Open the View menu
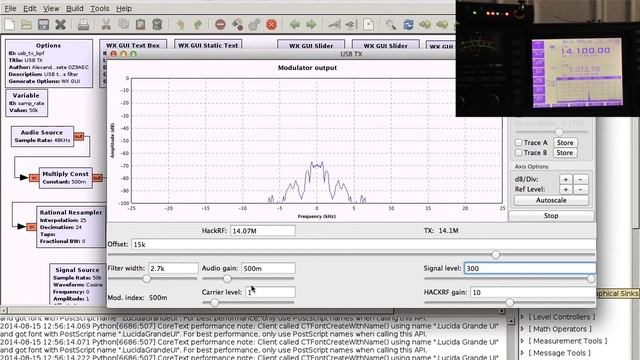Image resolution: width=640 pixels, height=360 pixels. (51, 8)
